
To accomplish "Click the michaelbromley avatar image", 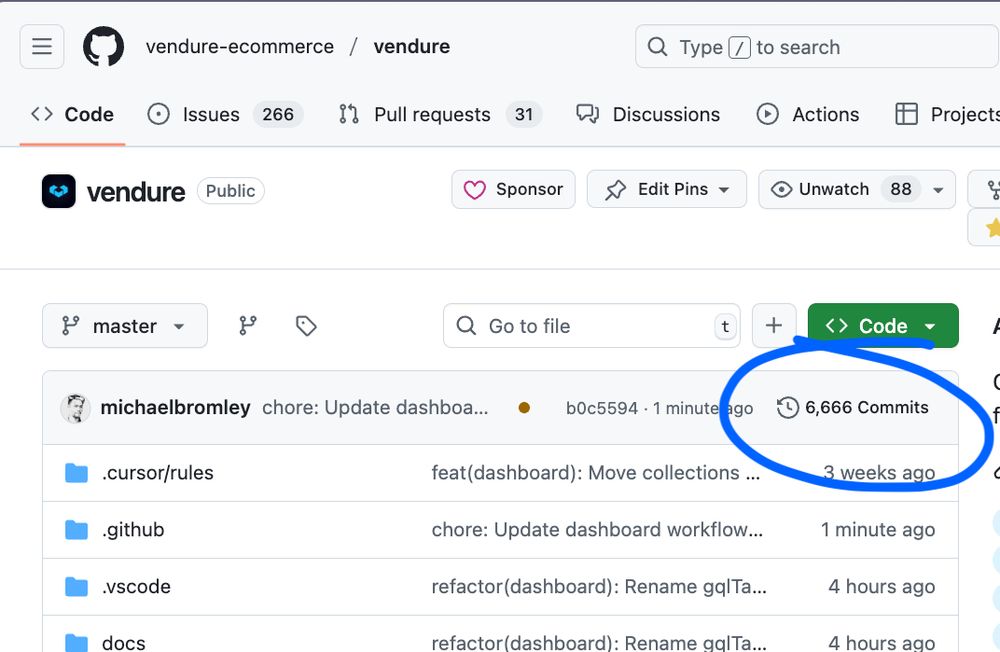I will click(x=75, y=408).
